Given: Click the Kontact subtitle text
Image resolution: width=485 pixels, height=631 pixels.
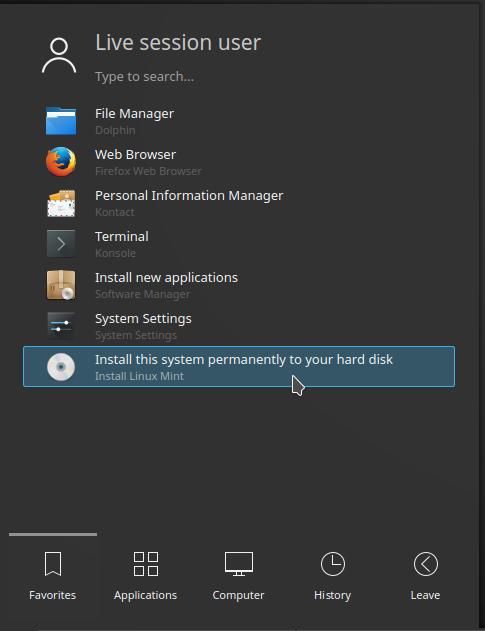Looking at the screenshot, I should click(115, 212).
